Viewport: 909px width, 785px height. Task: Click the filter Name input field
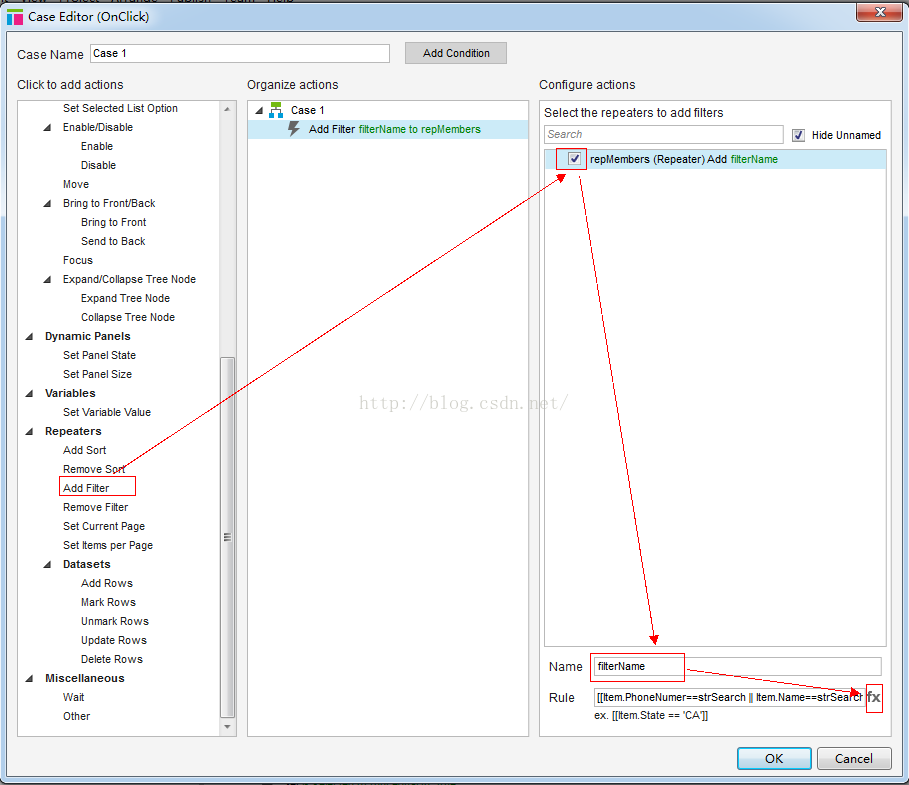(x=737, y=666)
